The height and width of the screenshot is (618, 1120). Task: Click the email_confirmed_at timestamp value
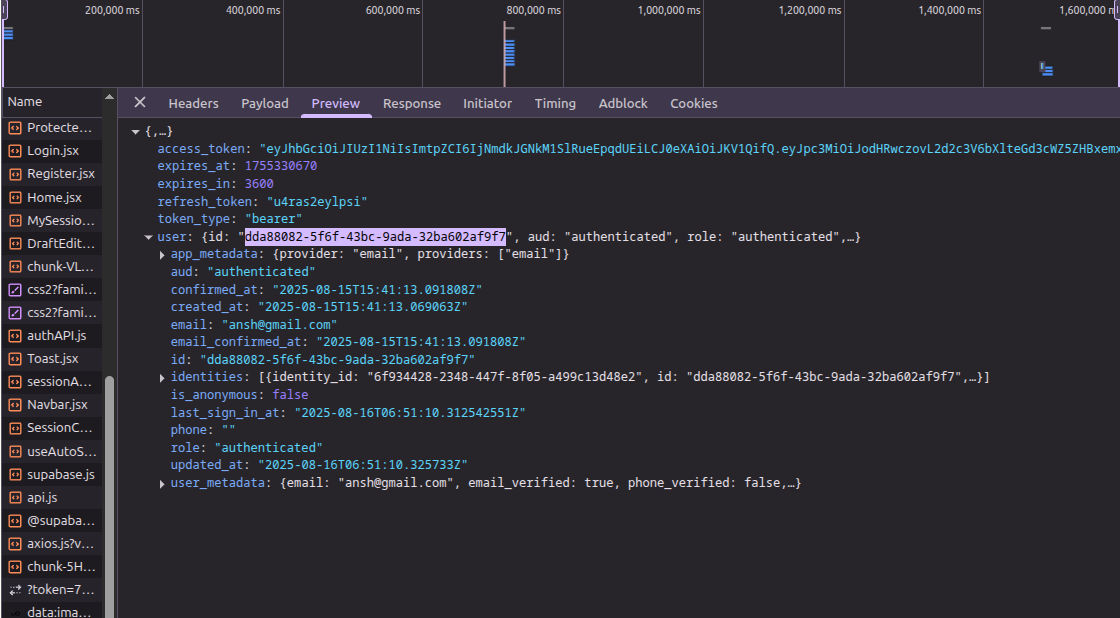[x=421, y=342]
